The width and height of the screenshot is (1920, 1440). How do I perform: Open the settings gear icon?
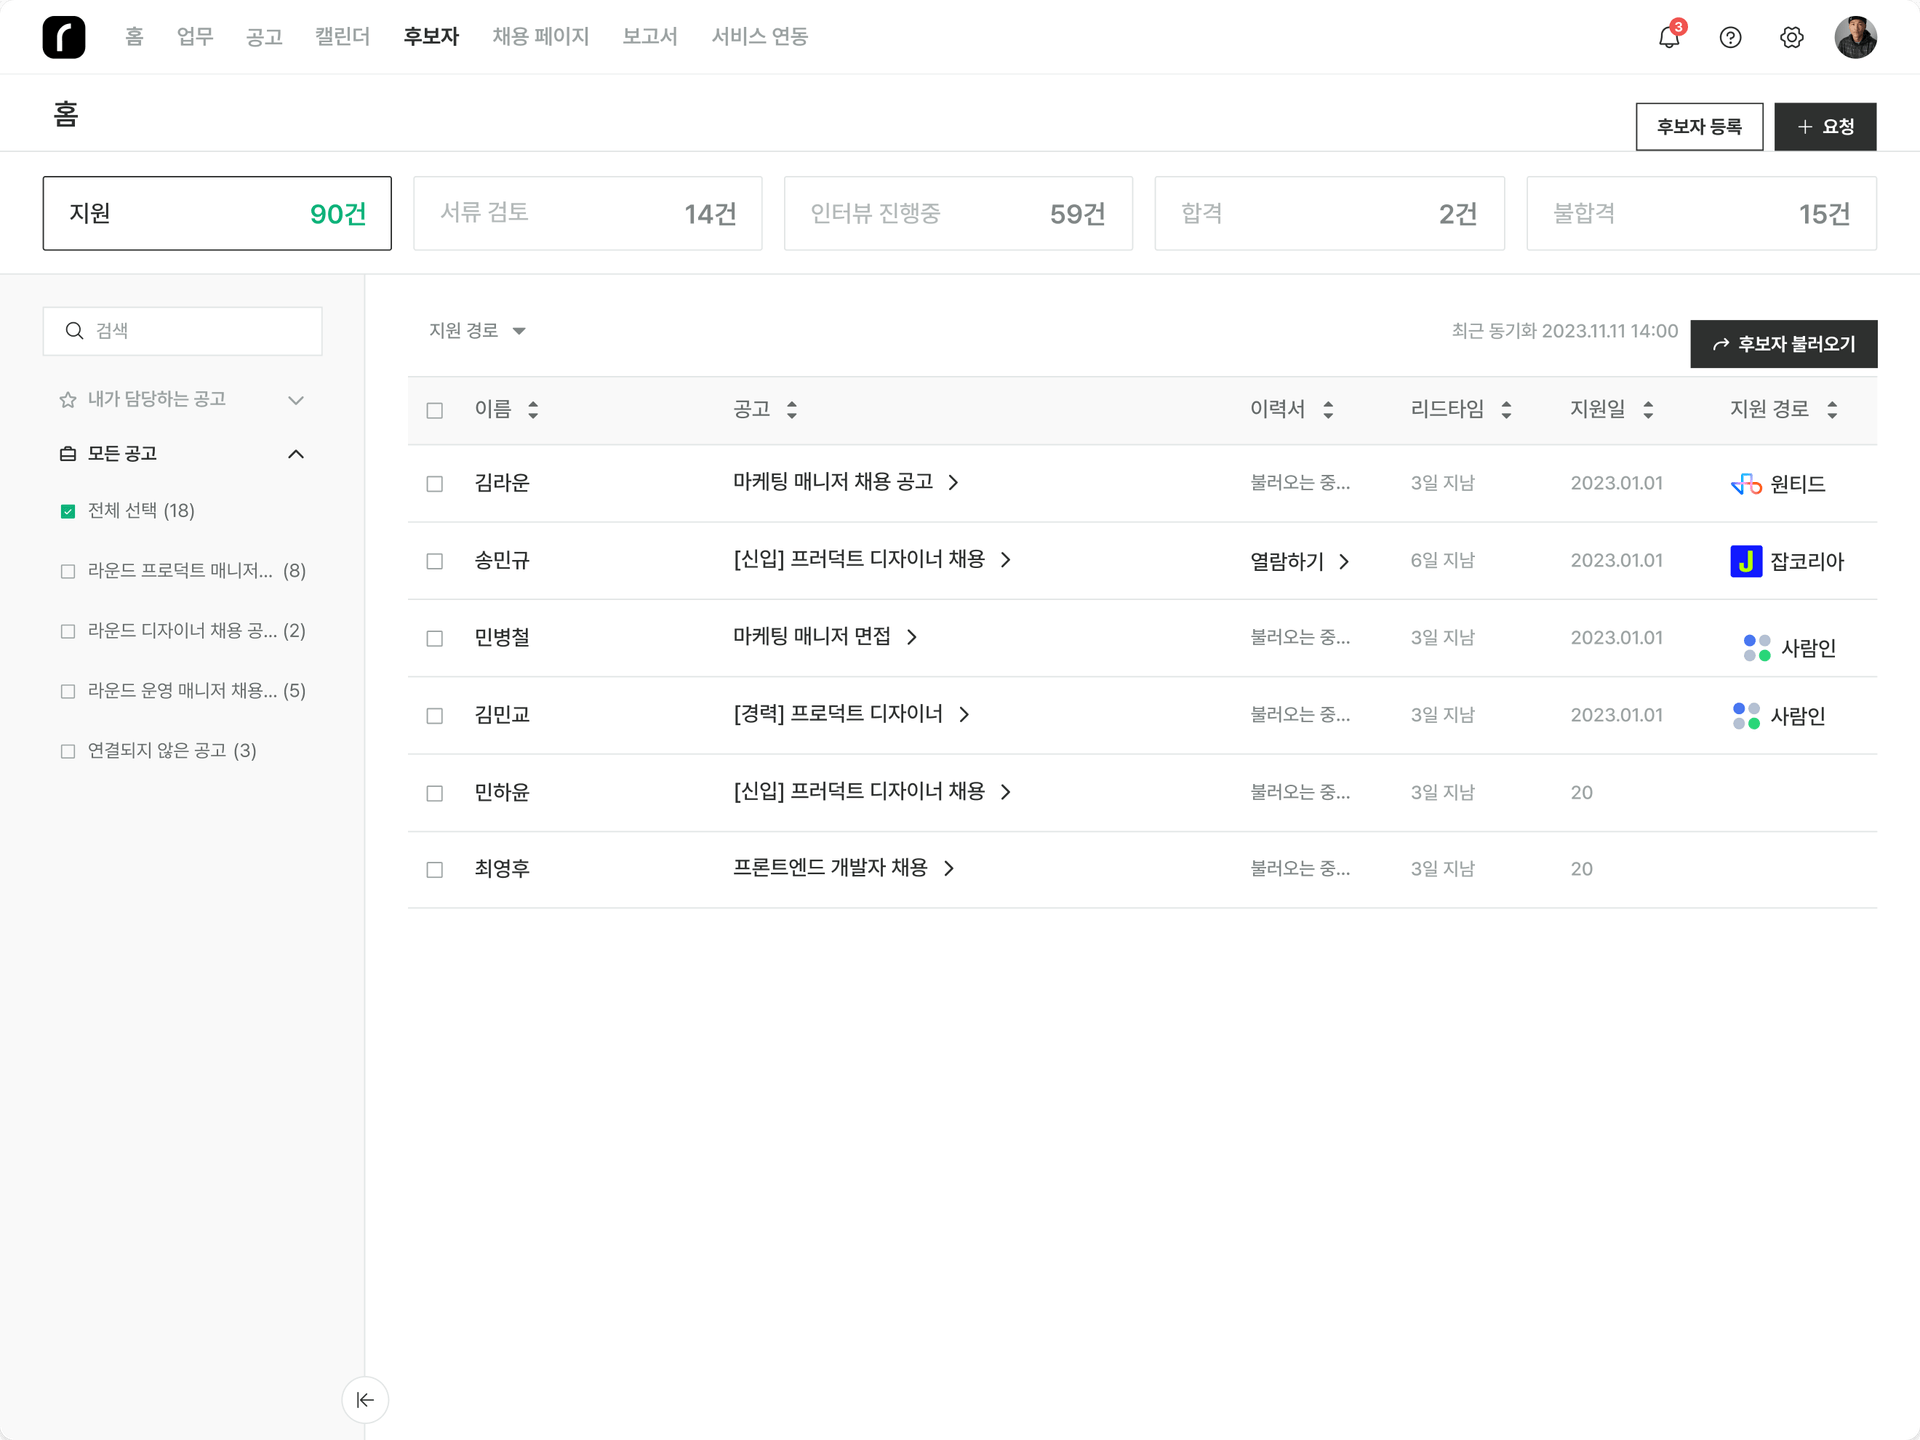1792,37
